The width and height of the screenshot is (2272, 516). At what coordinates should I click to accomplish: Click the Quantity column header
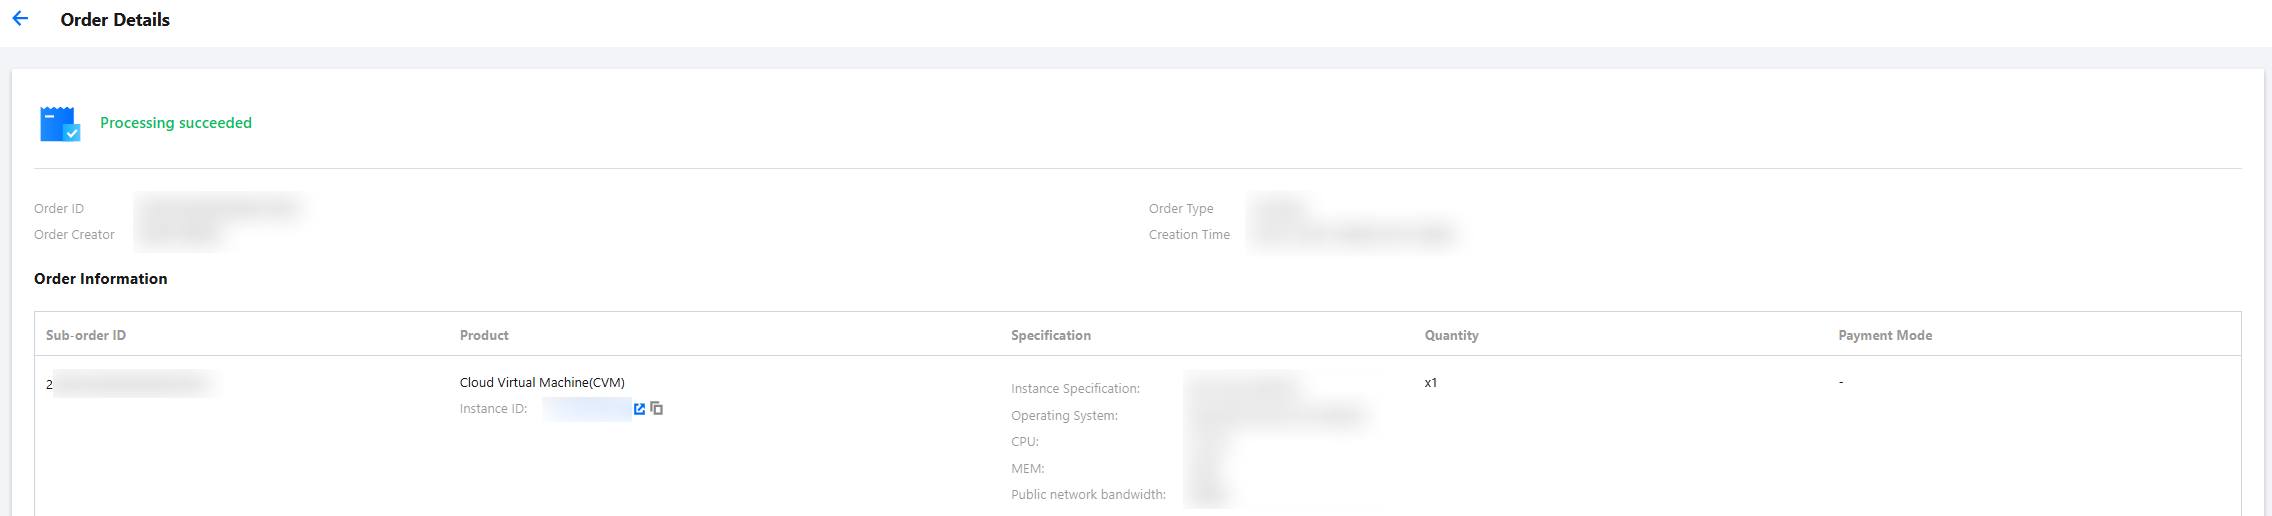click(1451, 335)
